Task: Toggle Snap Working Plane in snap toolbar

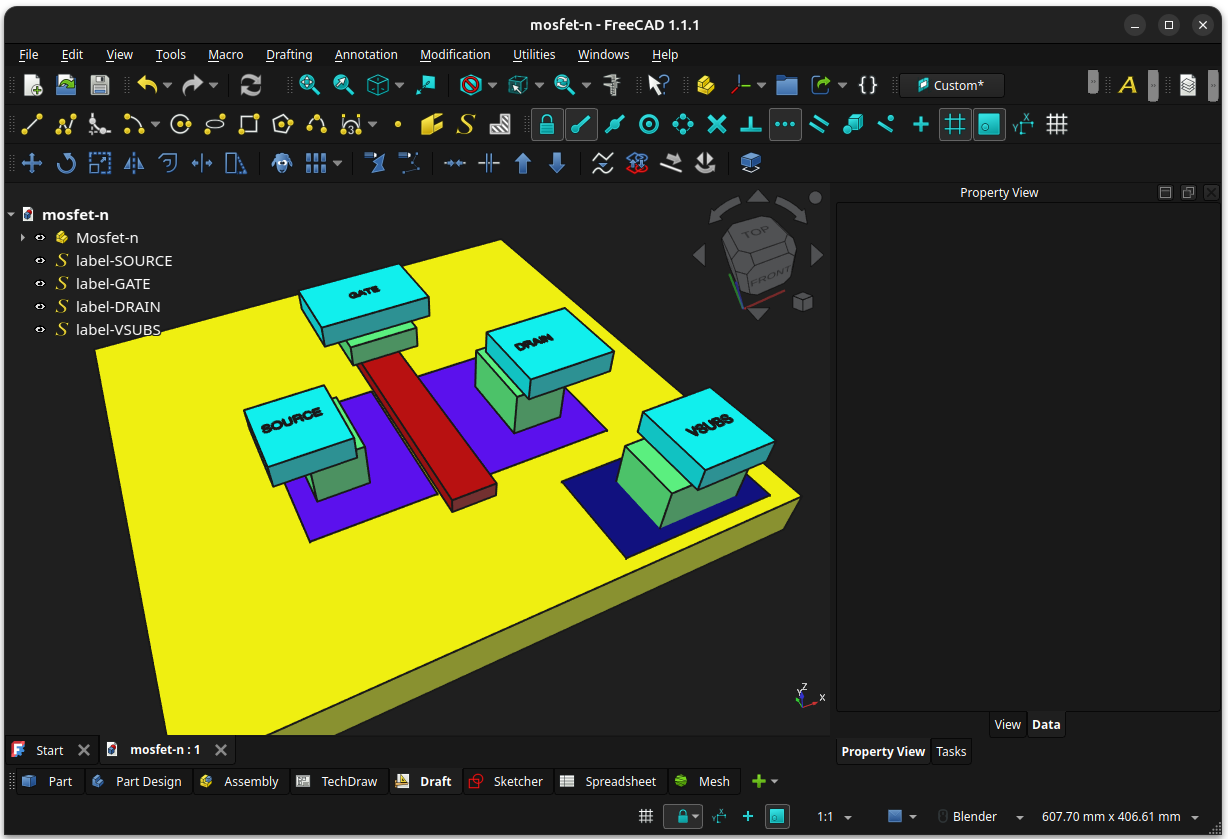Action: 989,124
